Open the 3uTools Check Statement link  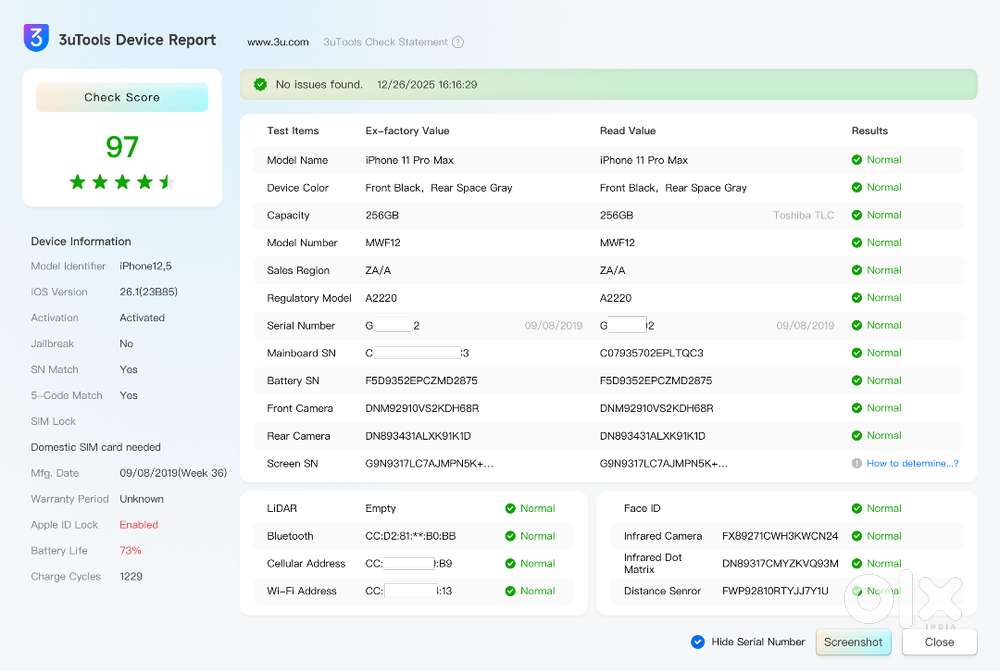point(385,42)
